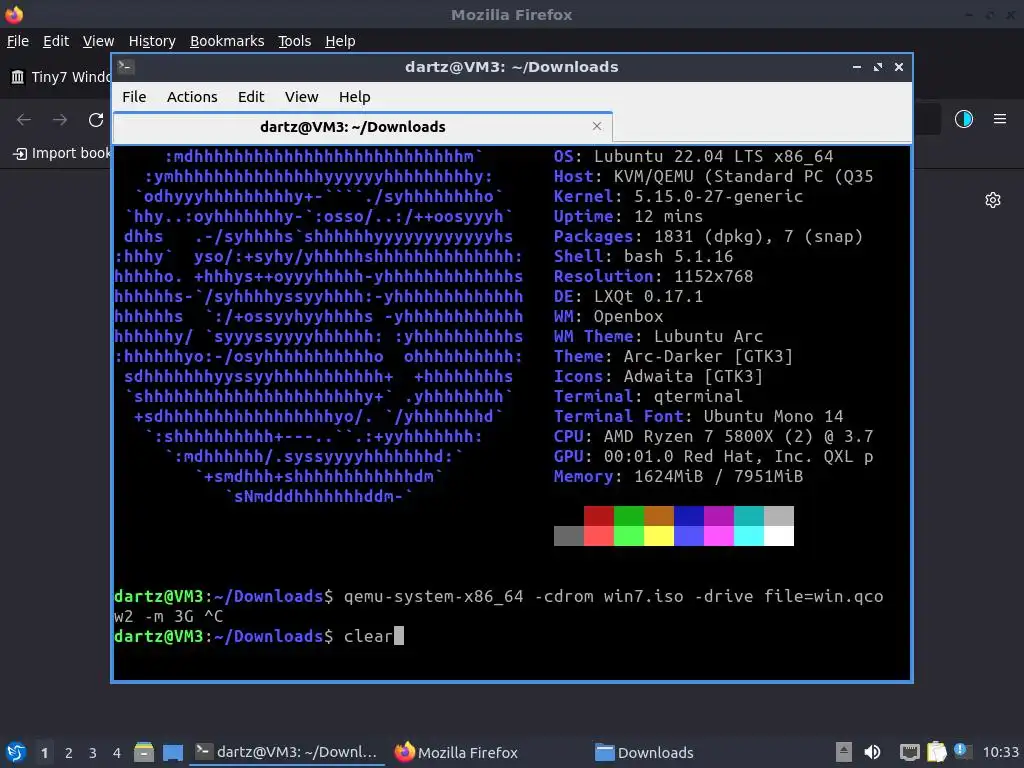The height and width of the screenshot is (768, 1024).
Task: Click the 'qemu-system-x86_64' command text
Action: (434, 596)
